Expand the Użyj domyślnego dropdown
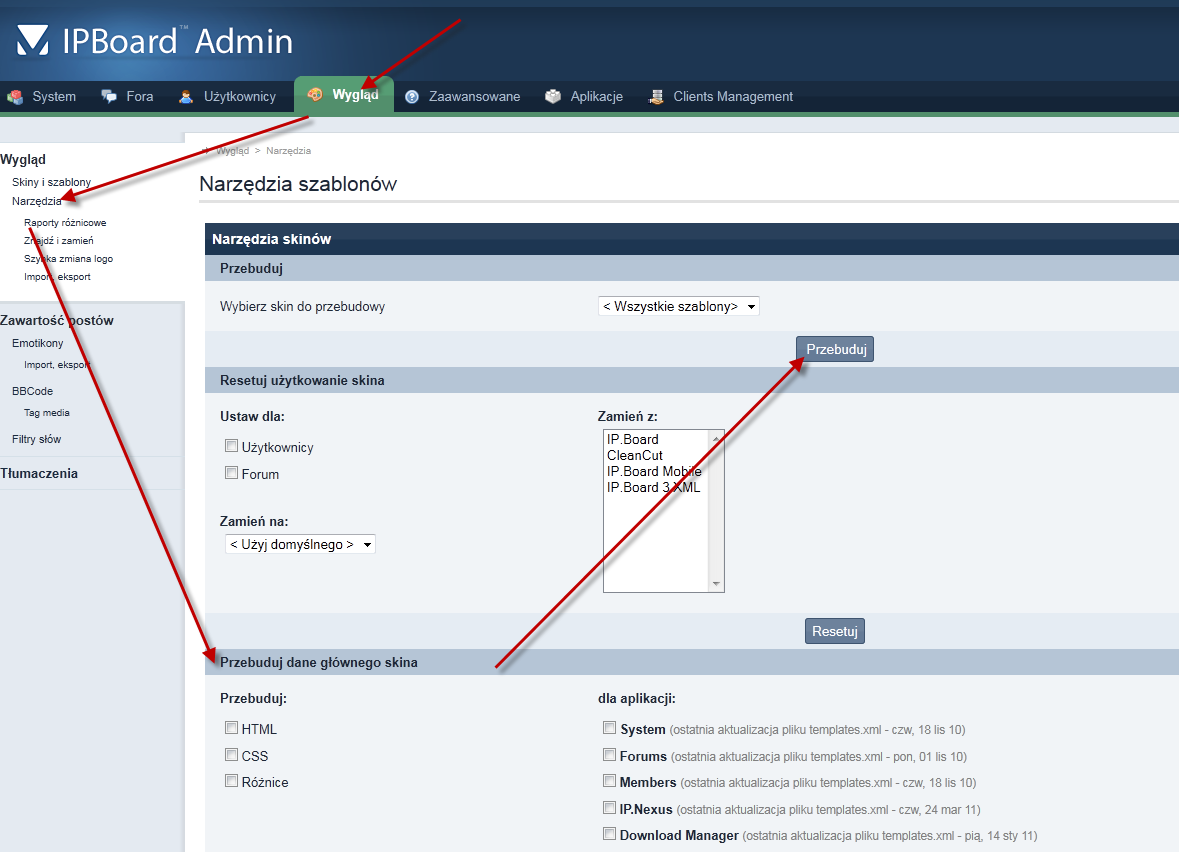 click(x=300, y=545)
